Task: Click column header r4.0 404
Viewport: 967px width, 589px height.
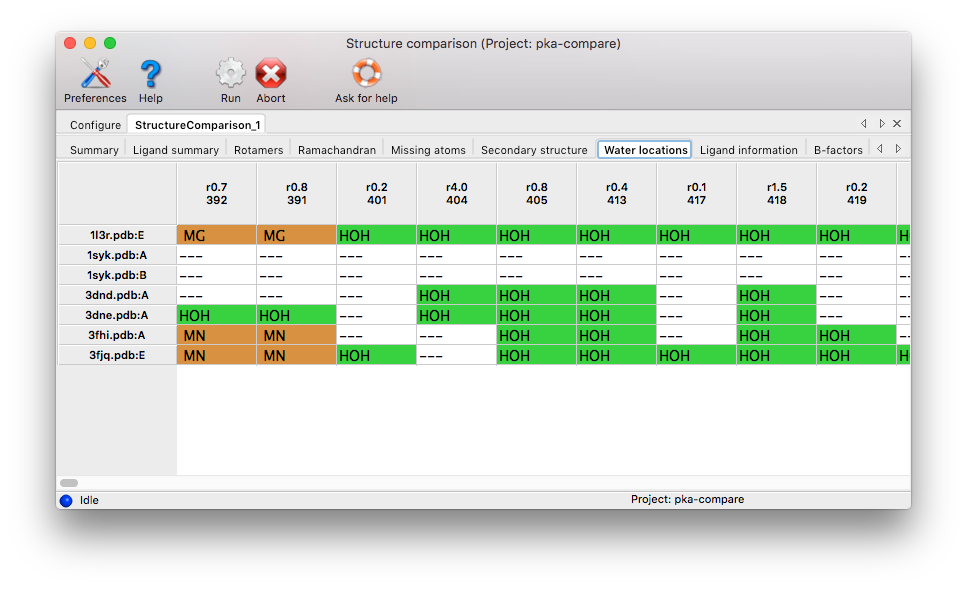Action: tap(456, 194)
